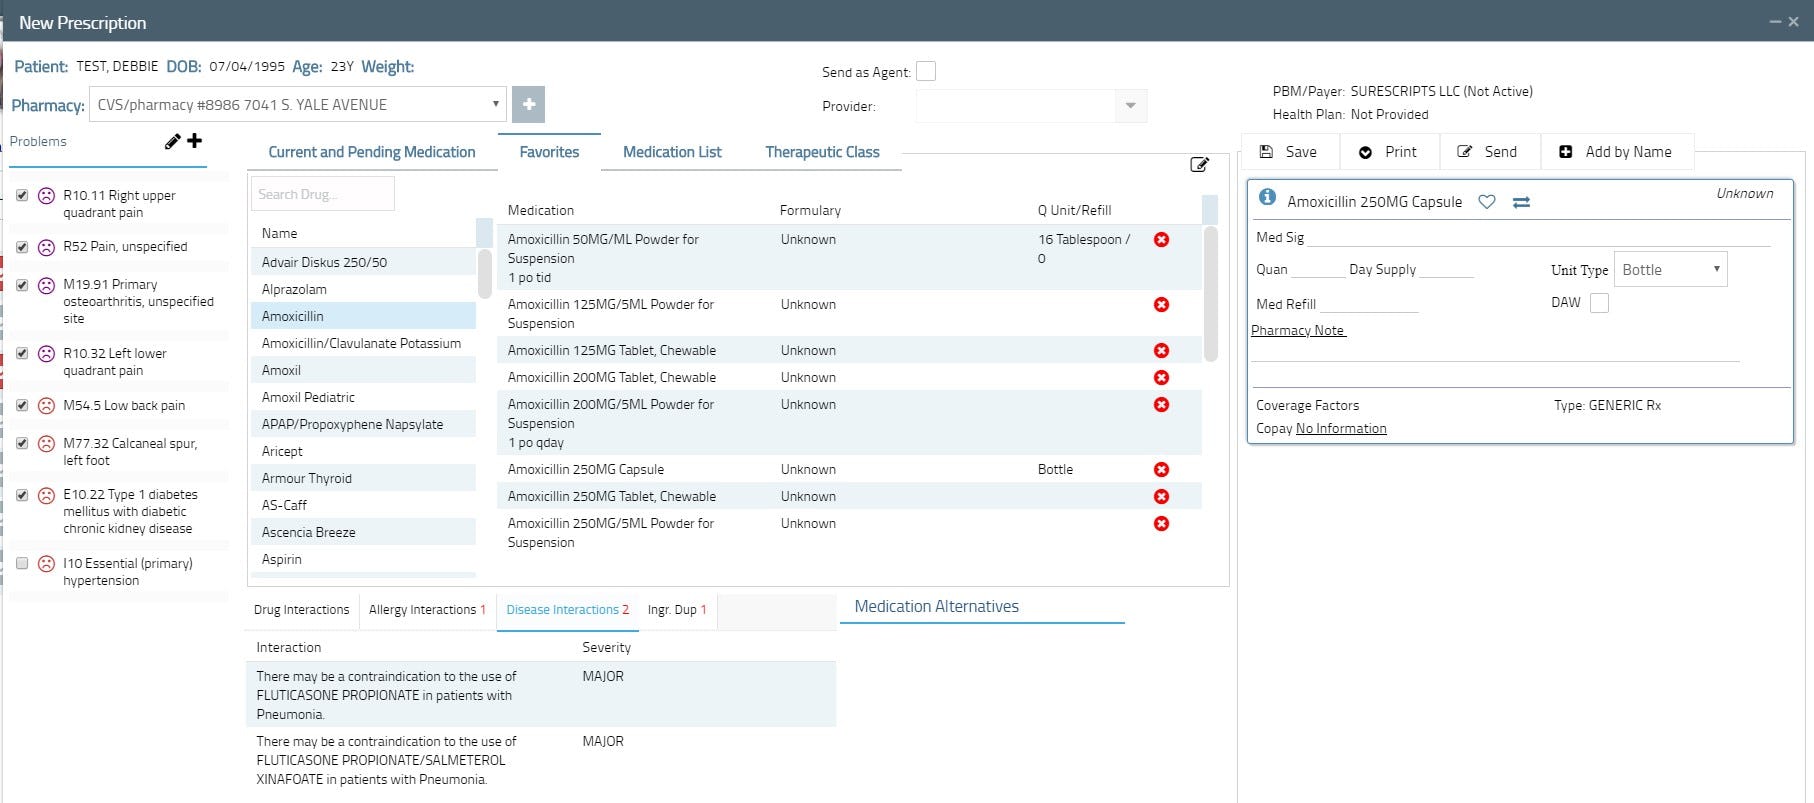Click the plus icon to add a problem

click(x=195, y=141)
